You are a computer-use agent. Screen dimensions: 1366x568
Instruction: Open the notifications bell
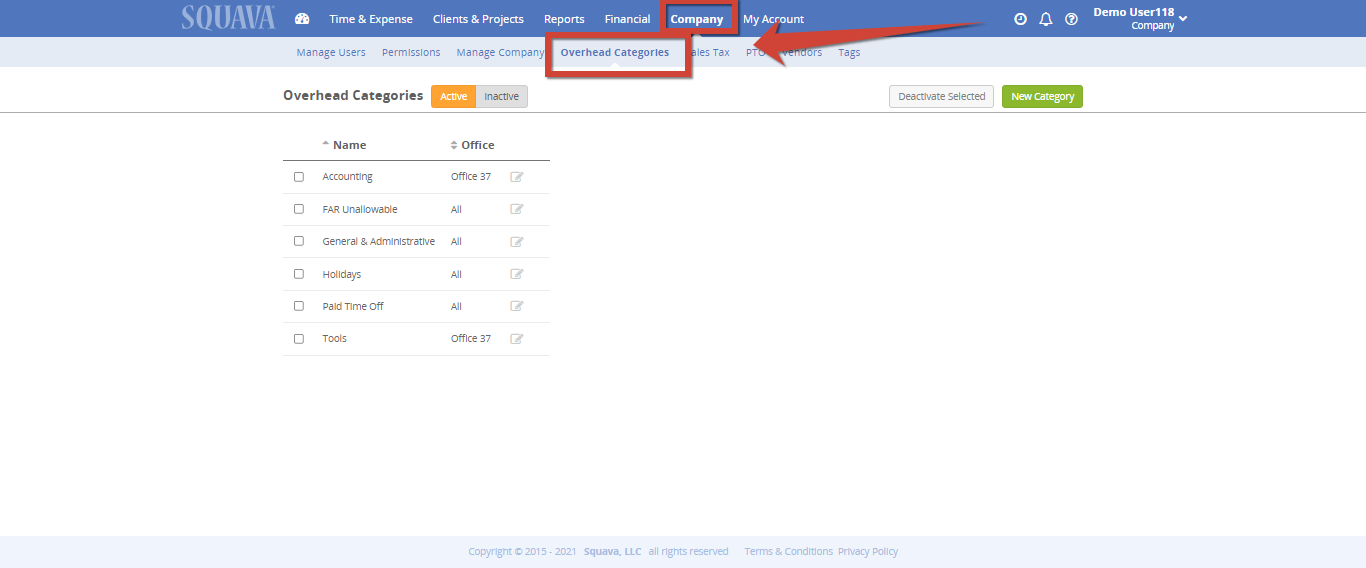tap(1046, 19)
